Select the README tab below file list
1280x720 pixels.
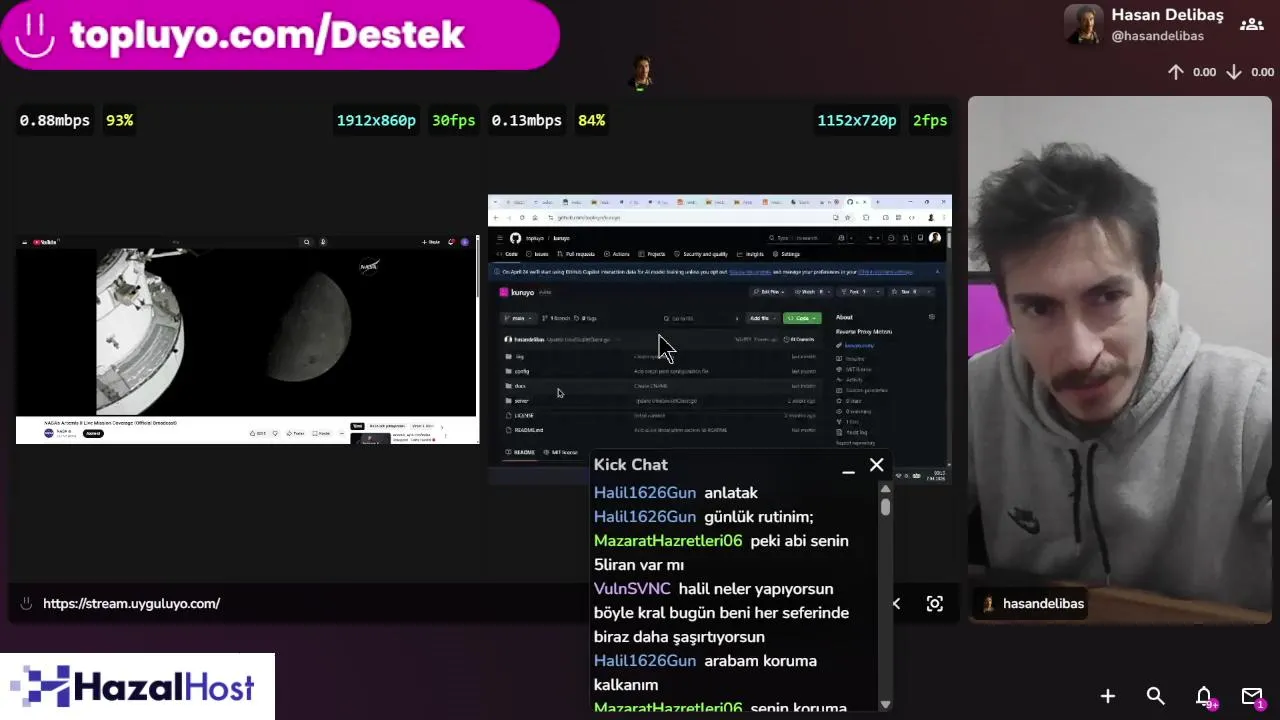click(x=521, y=452)
